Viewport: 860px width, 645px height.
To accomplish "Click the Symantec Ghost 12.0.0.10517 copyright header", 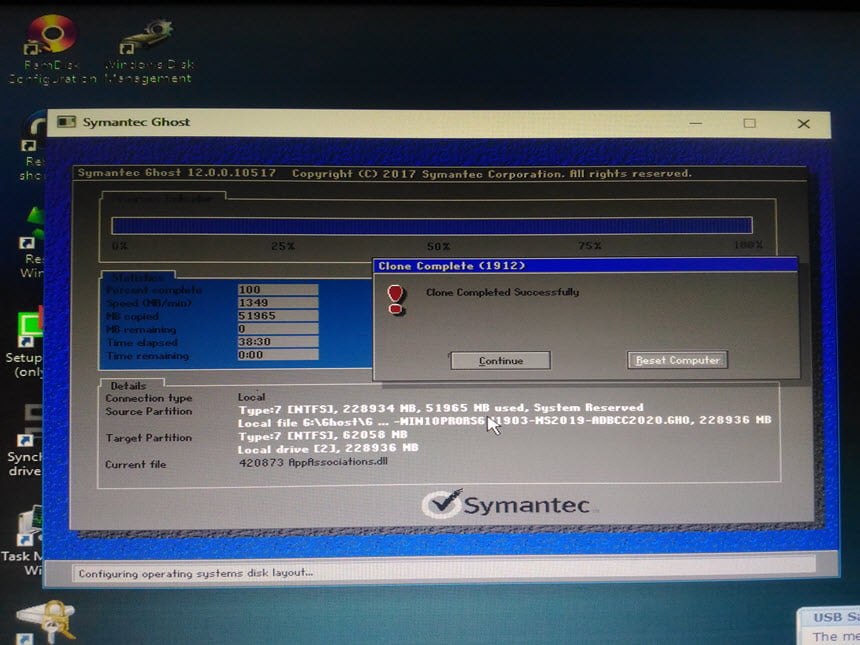I will [384, 173].
